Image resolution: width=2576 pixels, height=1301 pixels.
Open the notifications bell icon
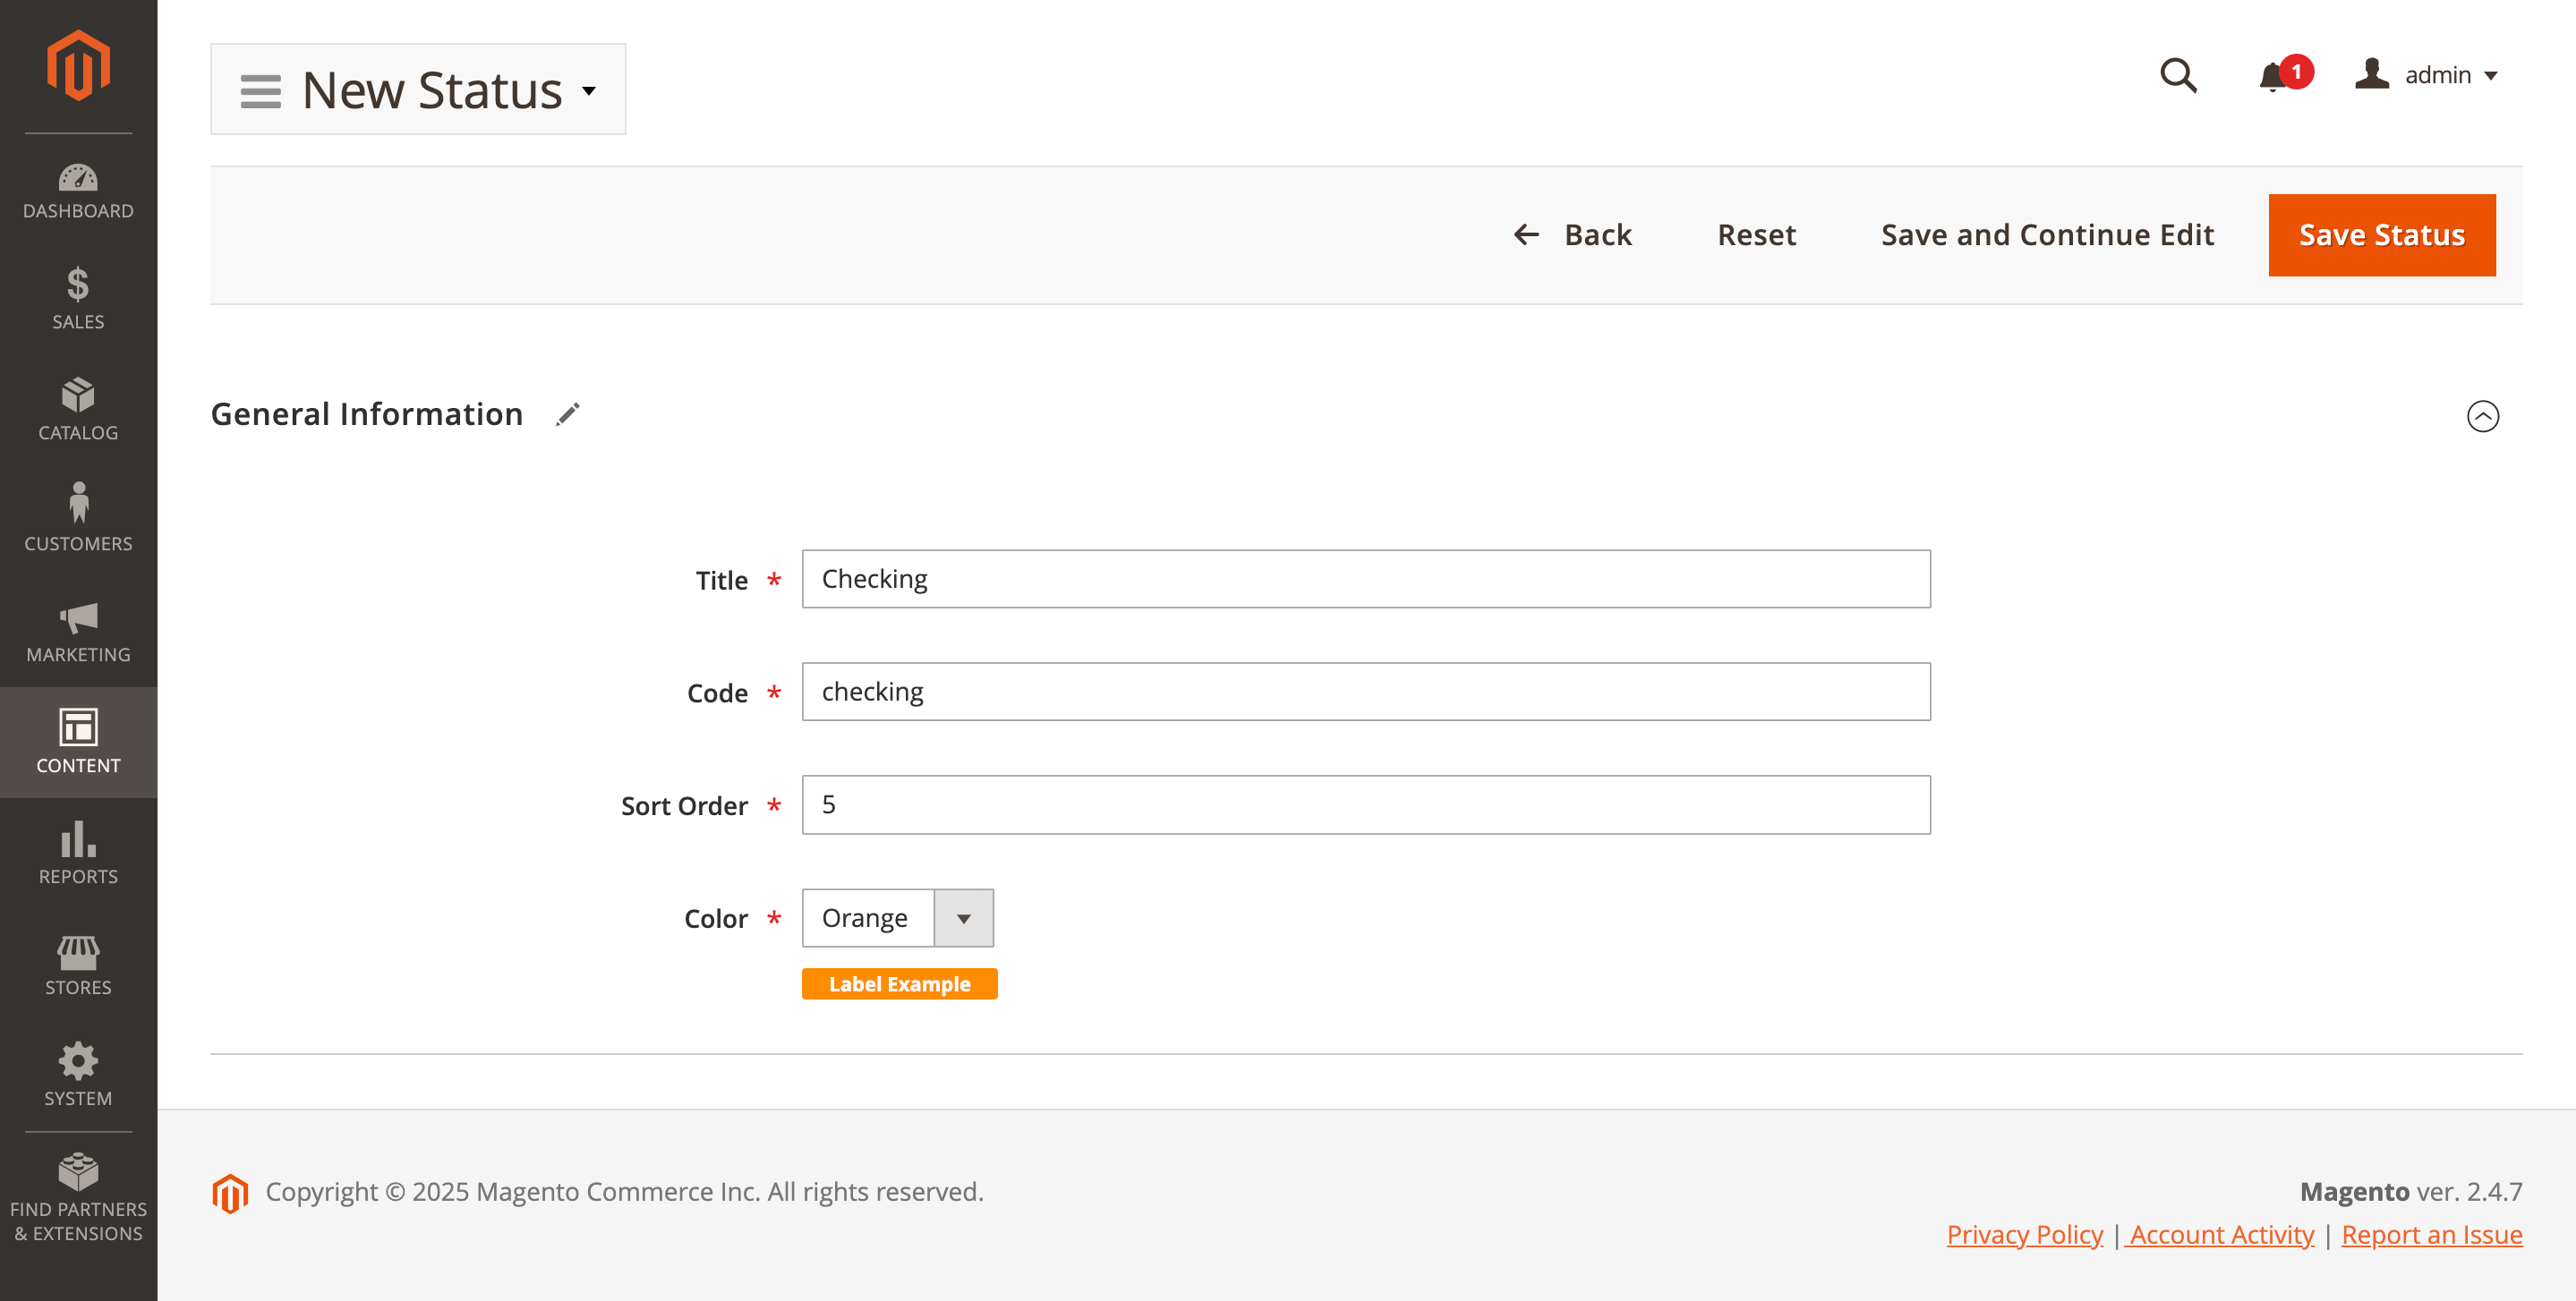[2273, 76]
